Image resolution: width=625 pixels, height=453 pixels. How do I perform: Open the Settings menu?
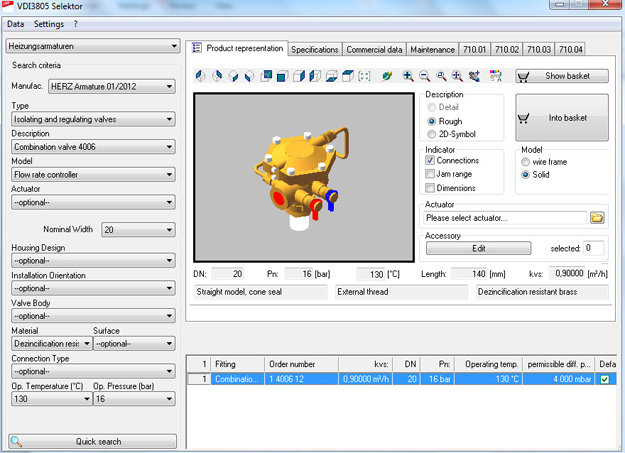coord(47,23)
